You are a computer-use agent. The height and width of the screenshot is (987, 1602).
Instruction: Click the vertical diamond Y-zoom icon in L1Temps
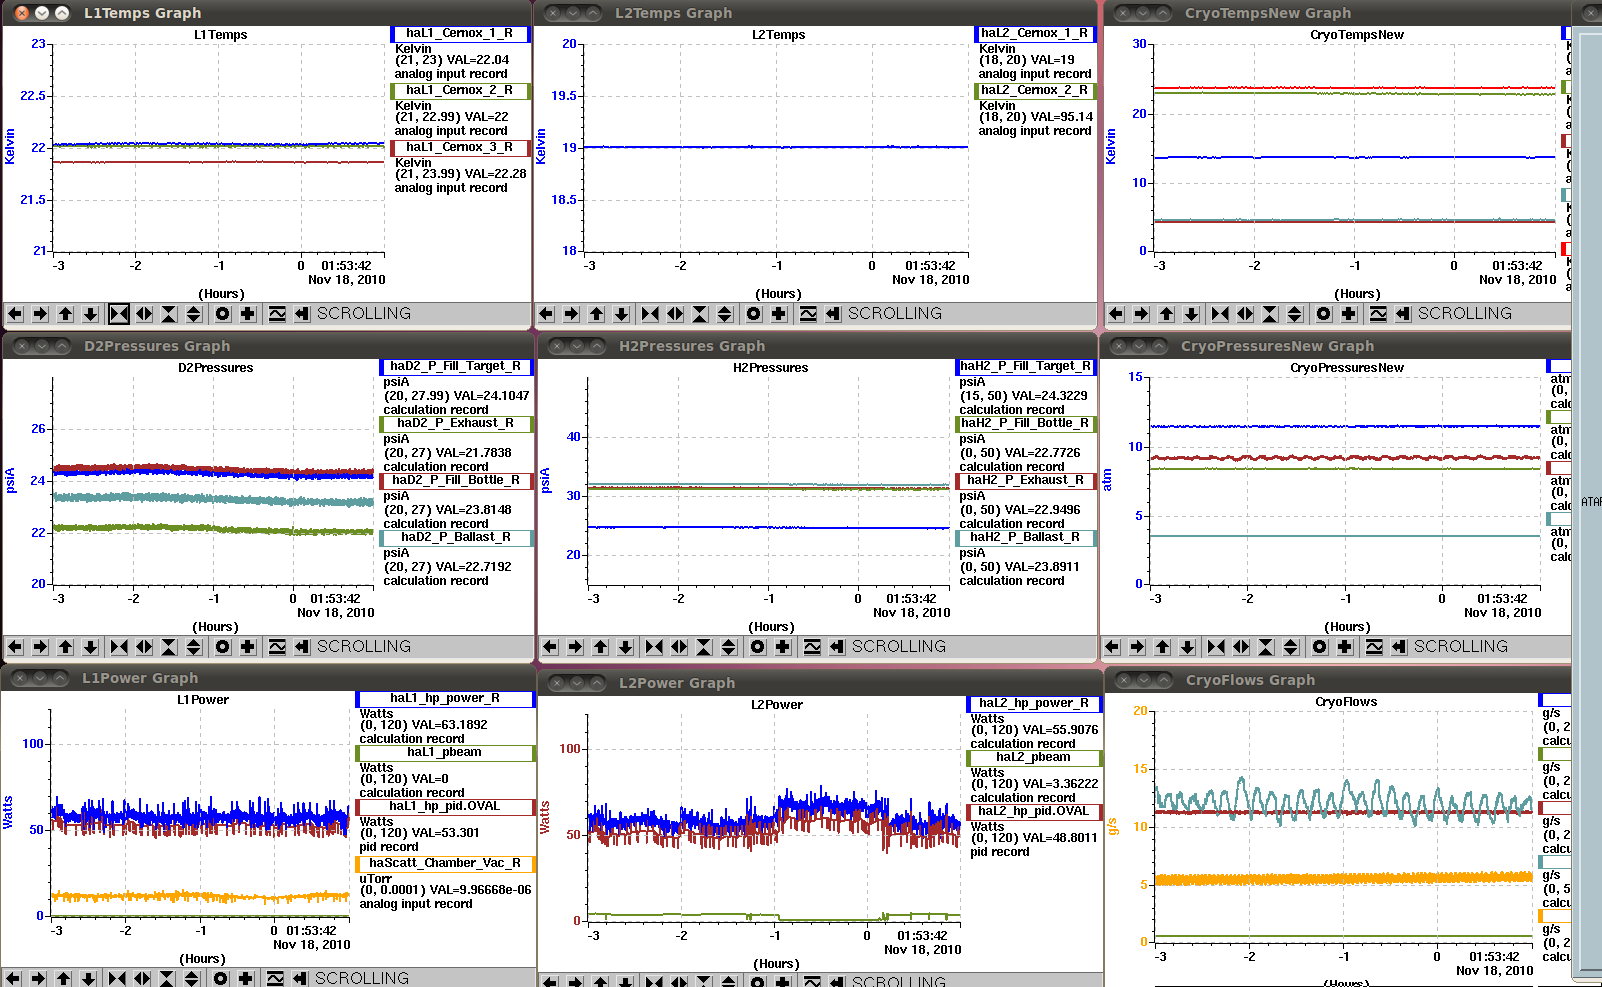[x=194, y=314]
